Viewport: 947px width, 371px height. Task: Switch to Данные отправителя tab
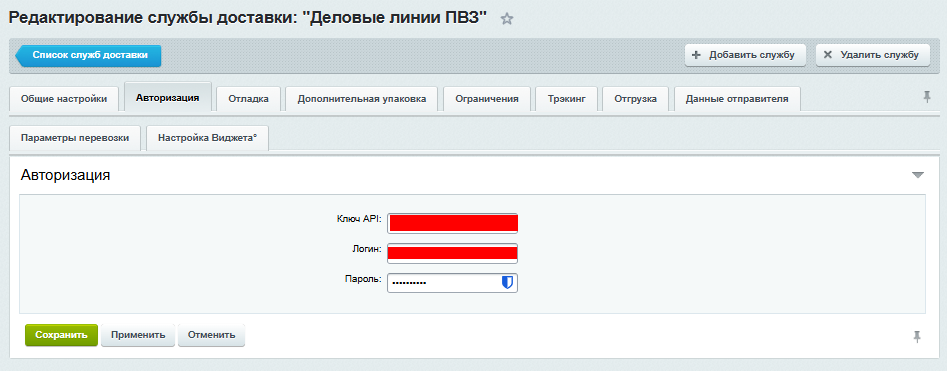(x=737, y=99)
